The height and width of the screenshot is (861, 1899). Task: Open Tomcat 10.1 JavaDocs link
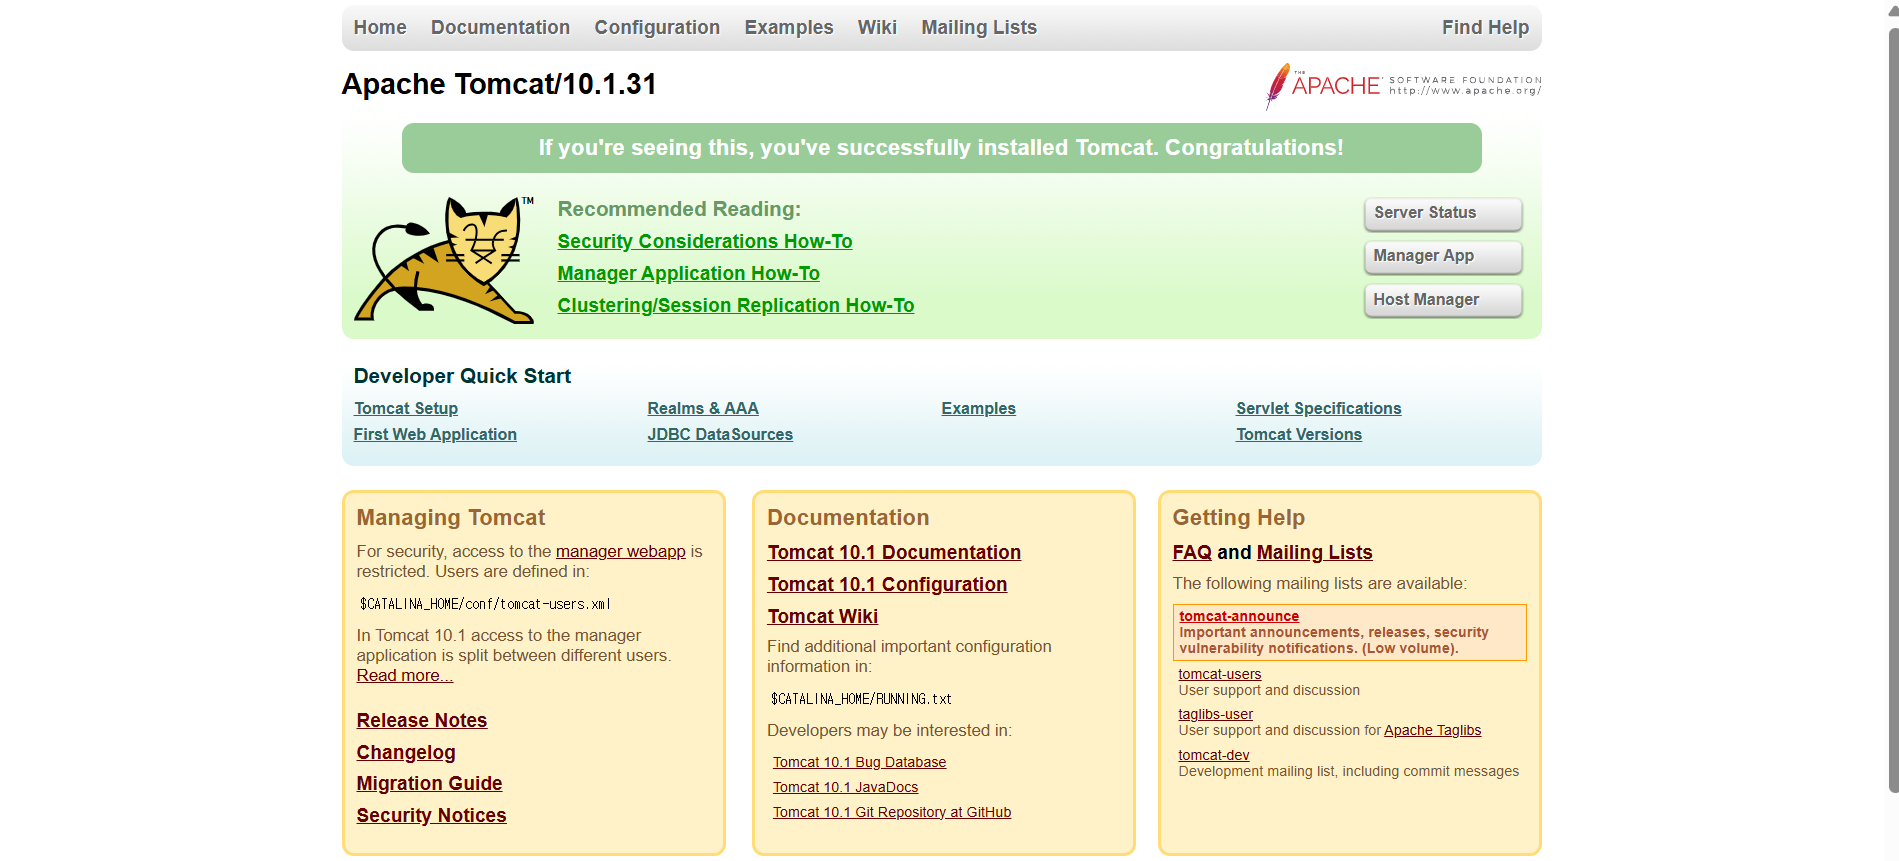click(x=845, y=787)
